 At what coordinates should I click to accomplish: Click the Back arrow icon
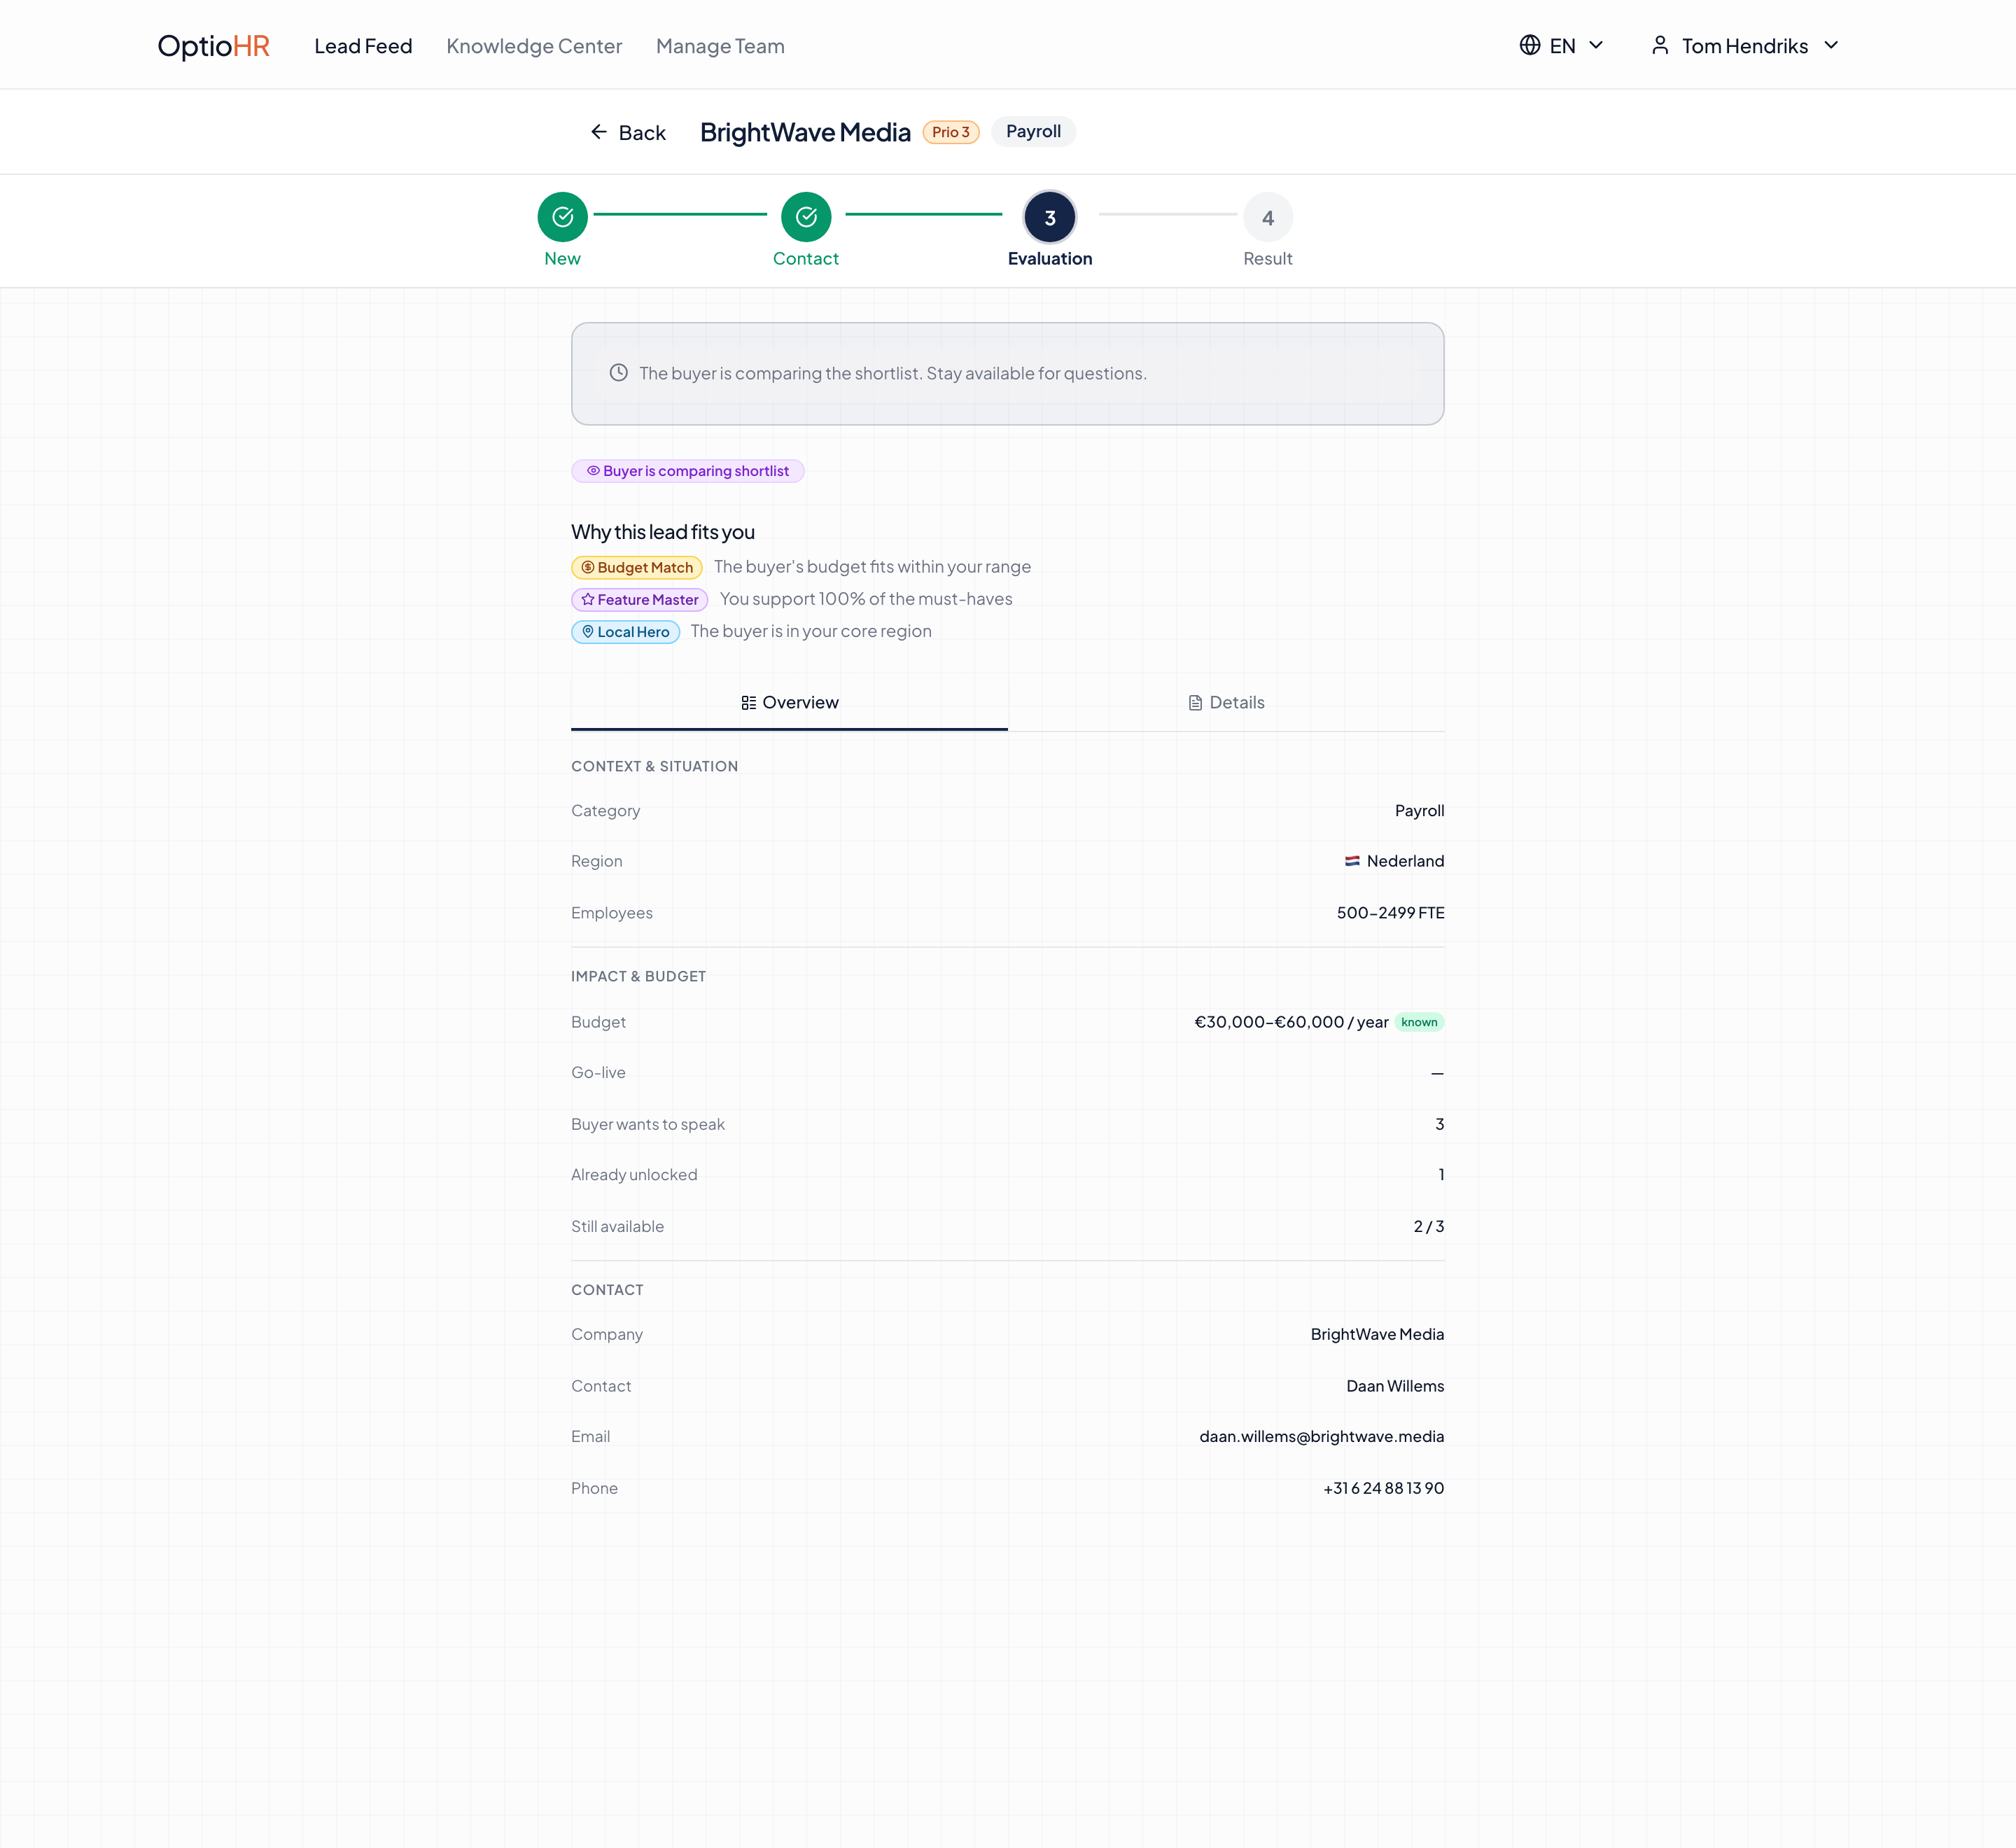[598, 132]
